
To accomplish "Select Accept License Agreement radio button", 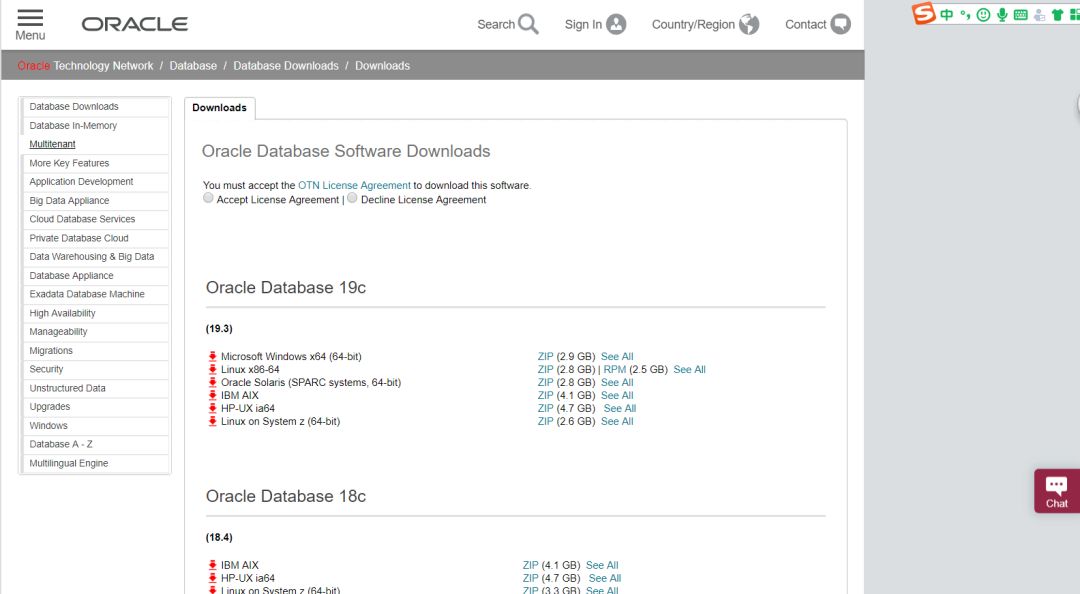I will 208,198.
